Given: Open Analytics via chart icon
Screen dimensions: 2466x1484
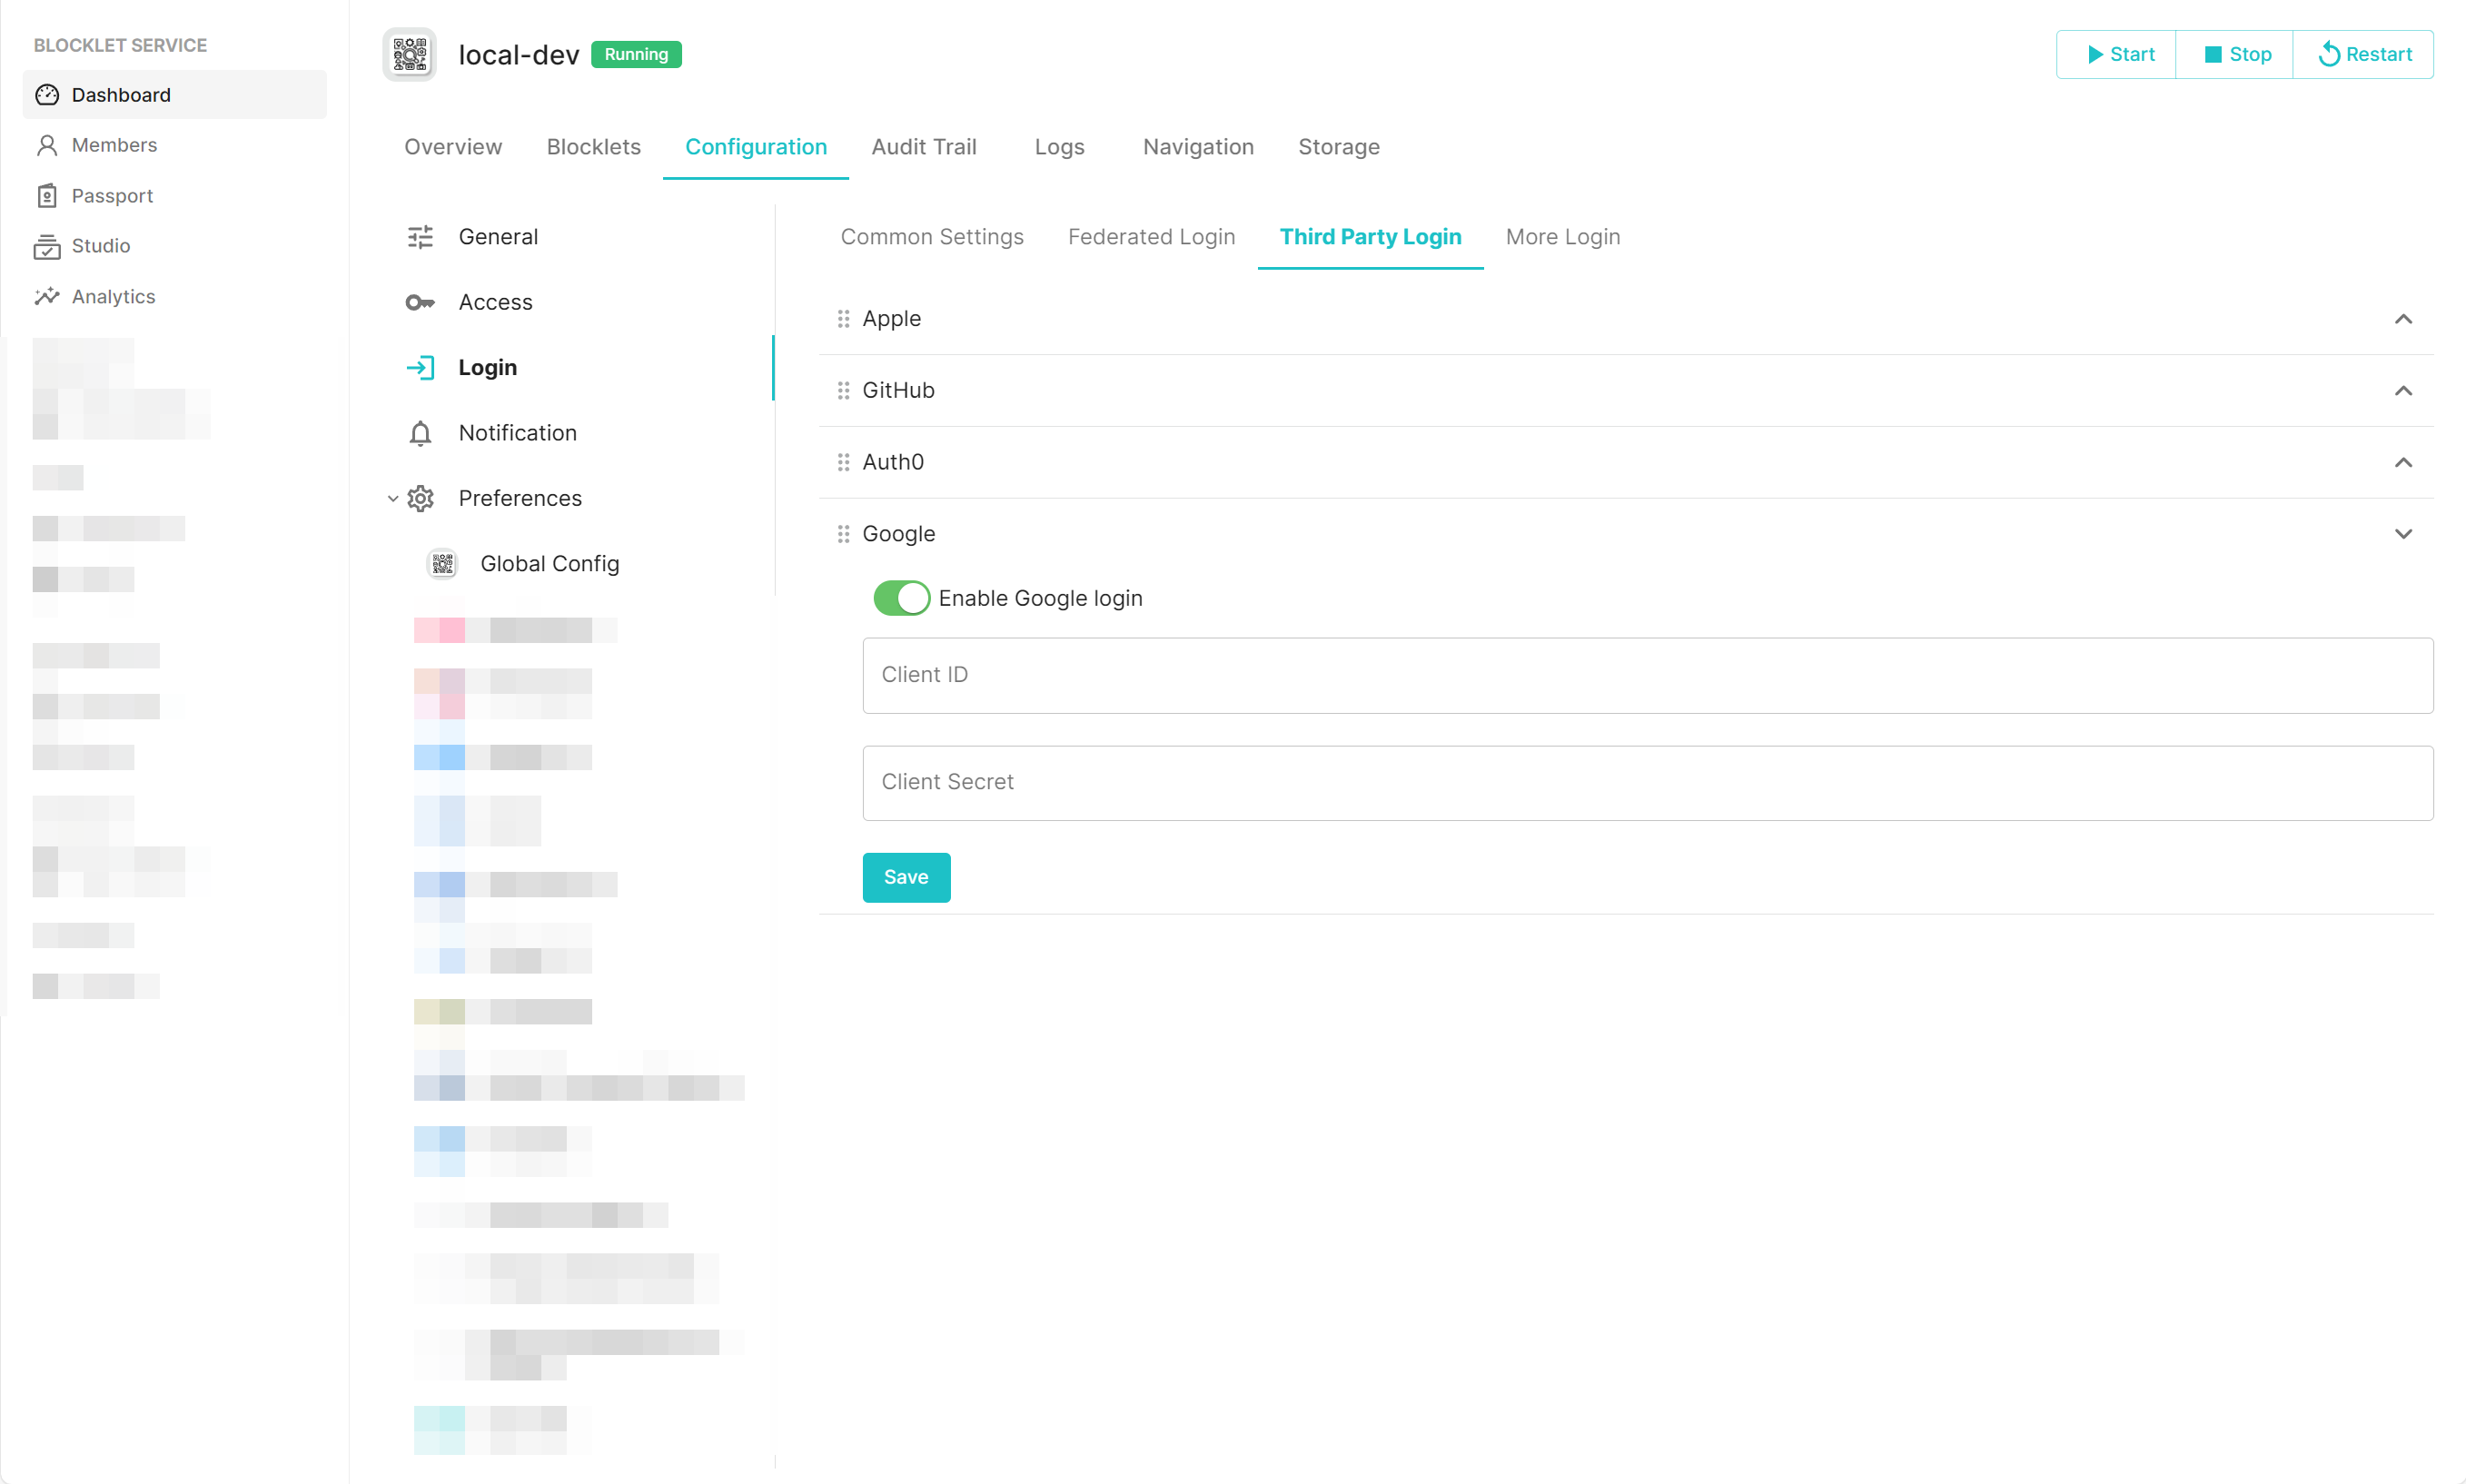Looking at the screenshot, I should click(x=47, y=297).
